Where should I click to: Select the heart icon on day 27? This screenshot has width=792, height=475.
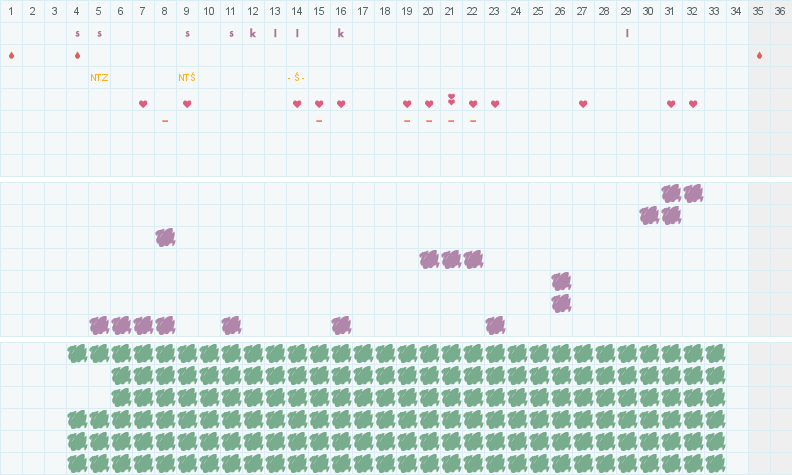click(x=583, y=104)
